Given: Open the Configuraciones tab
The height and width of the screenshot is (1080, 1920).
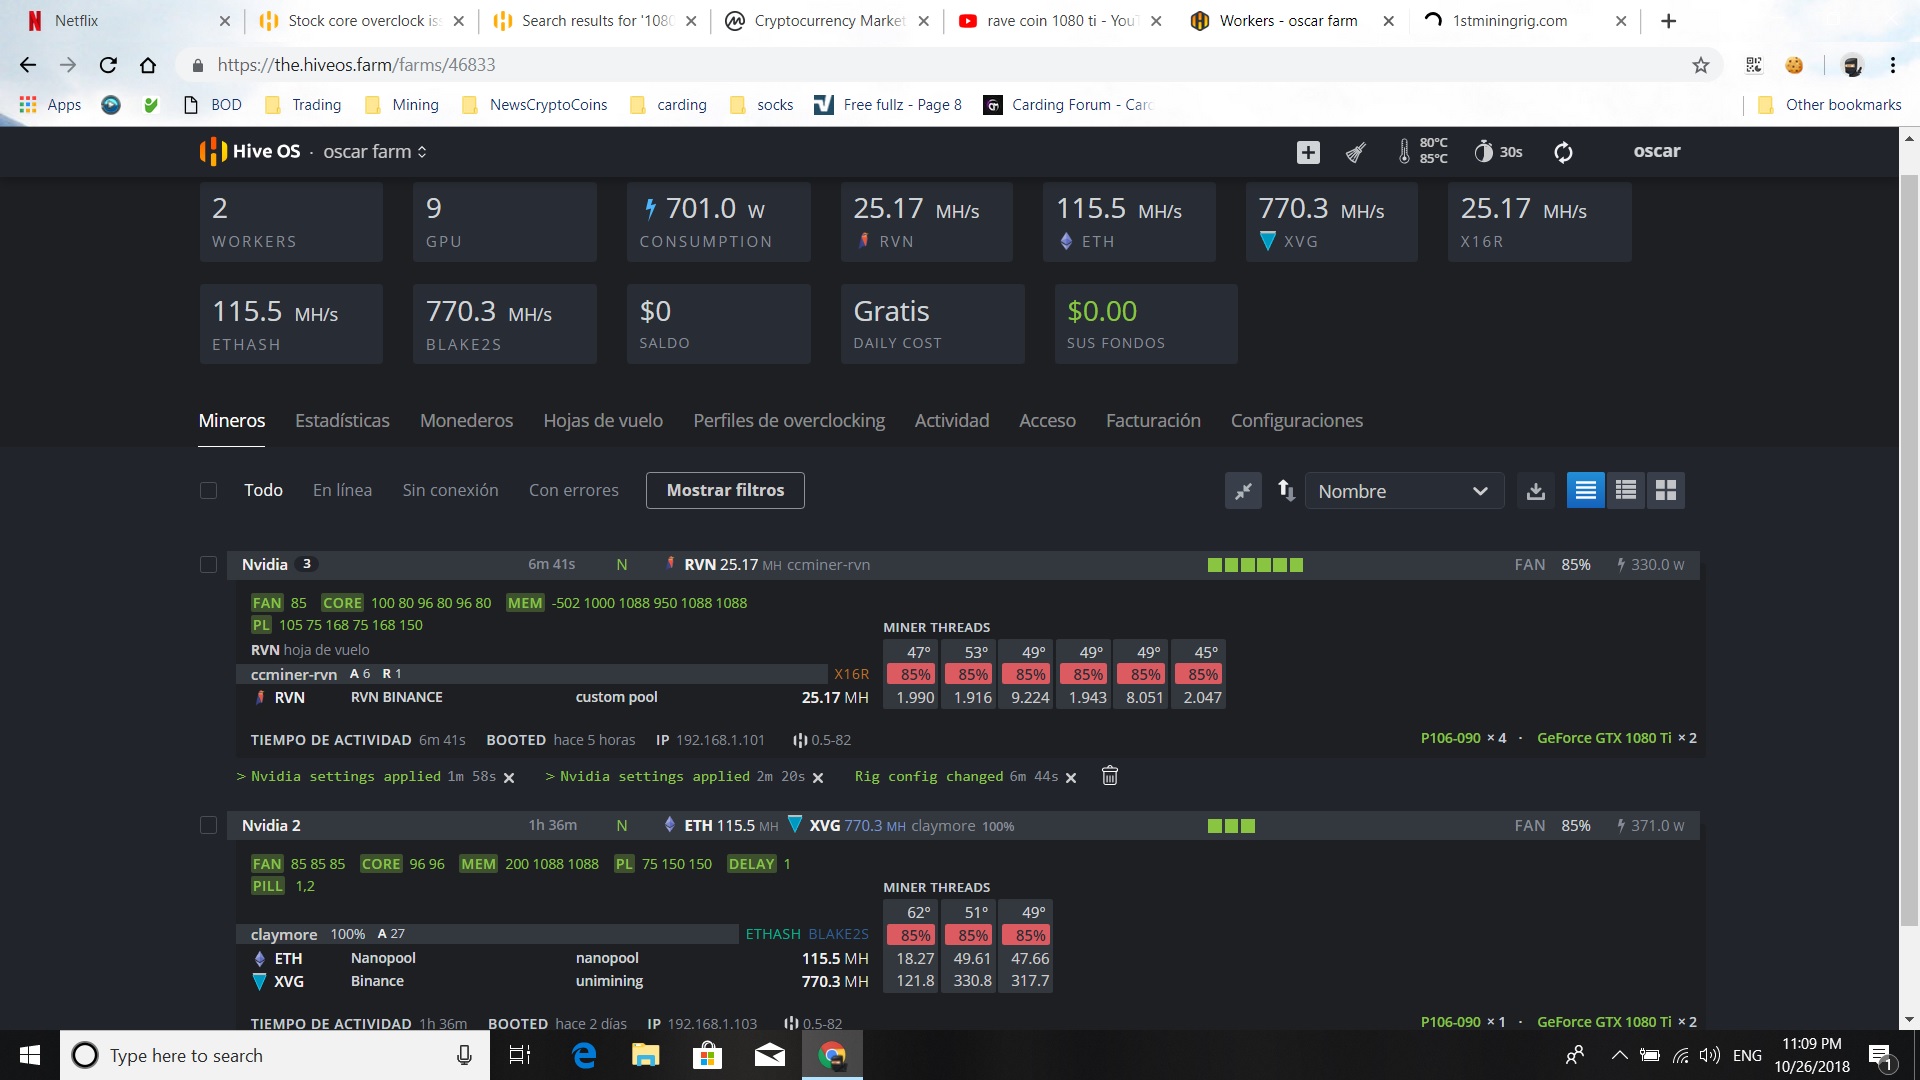Looking at the screenshot, I should pos(1297,421).
